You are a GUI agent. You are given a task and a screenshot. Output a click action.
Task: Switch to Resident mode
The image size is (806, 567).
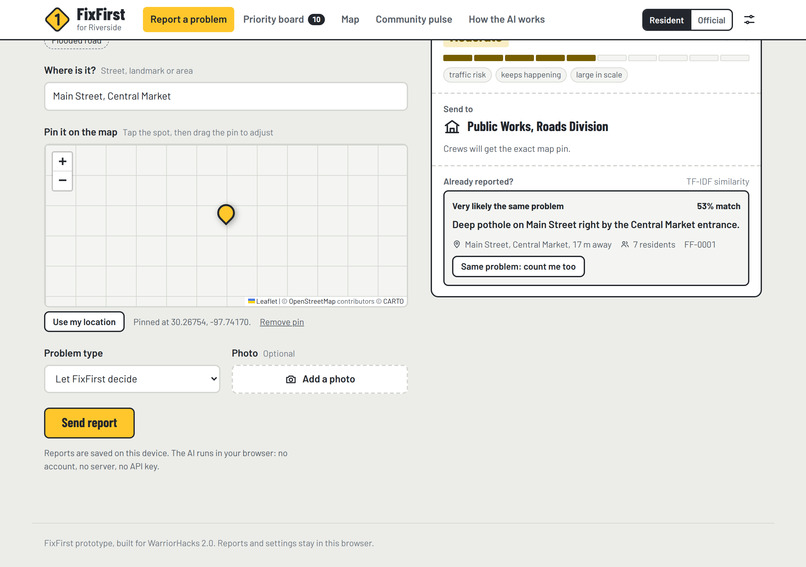(x=666, y=20)
